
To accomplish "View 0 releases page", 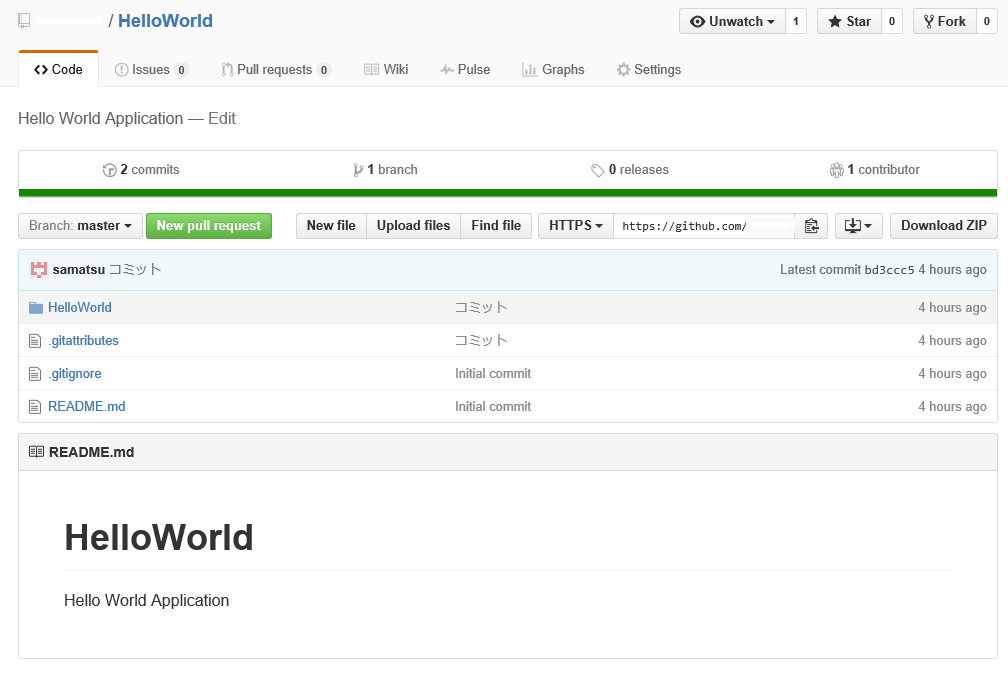I will 630,170.
